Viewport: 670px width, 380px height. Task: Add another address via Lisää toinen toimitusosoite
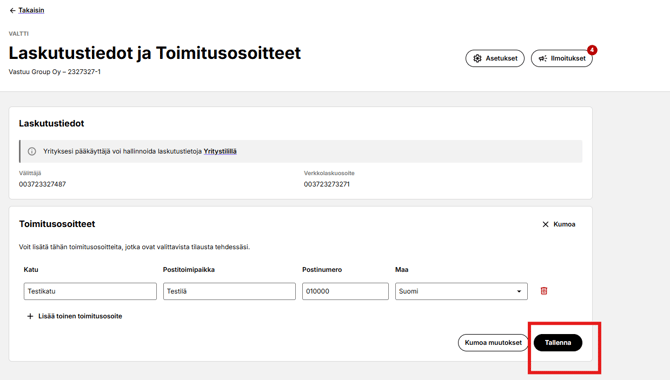point(74,316)
